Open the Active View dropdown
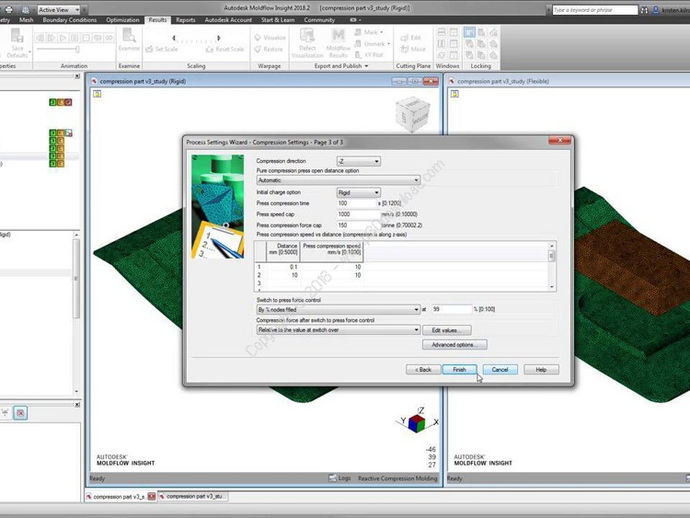Screen dimensions: 690x518 tap(59, 9)
